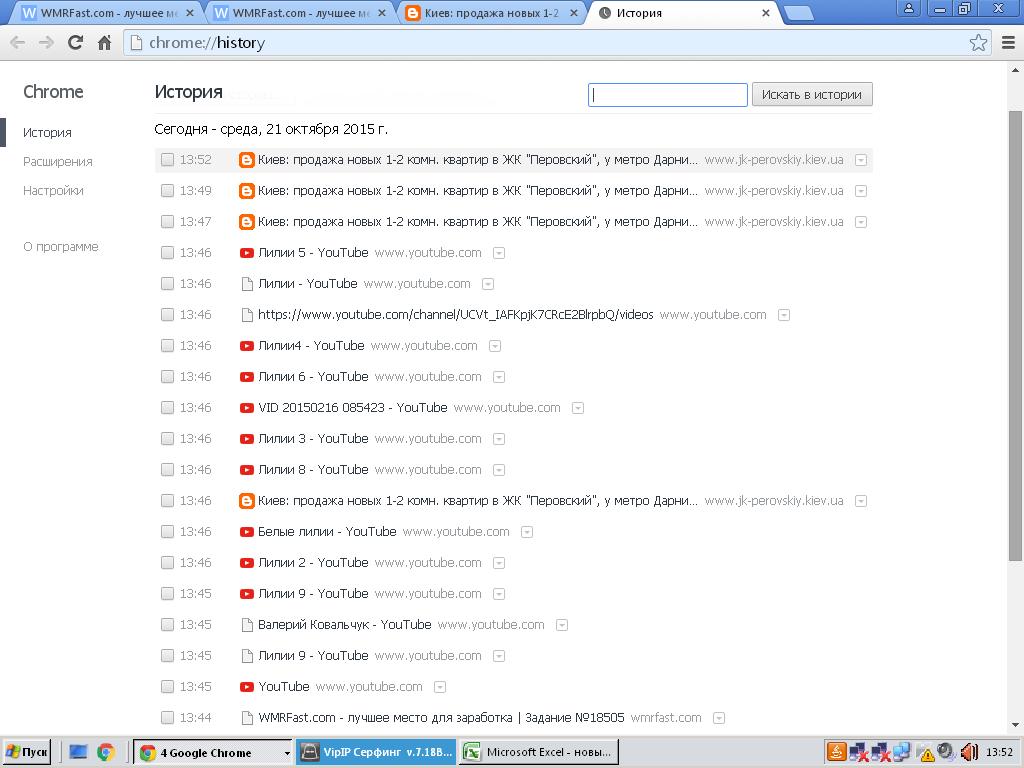Check the box for the 13:47 entry
Viewport: 1024px width, 768px height.
pyautogui.click(x=167, y=222)
